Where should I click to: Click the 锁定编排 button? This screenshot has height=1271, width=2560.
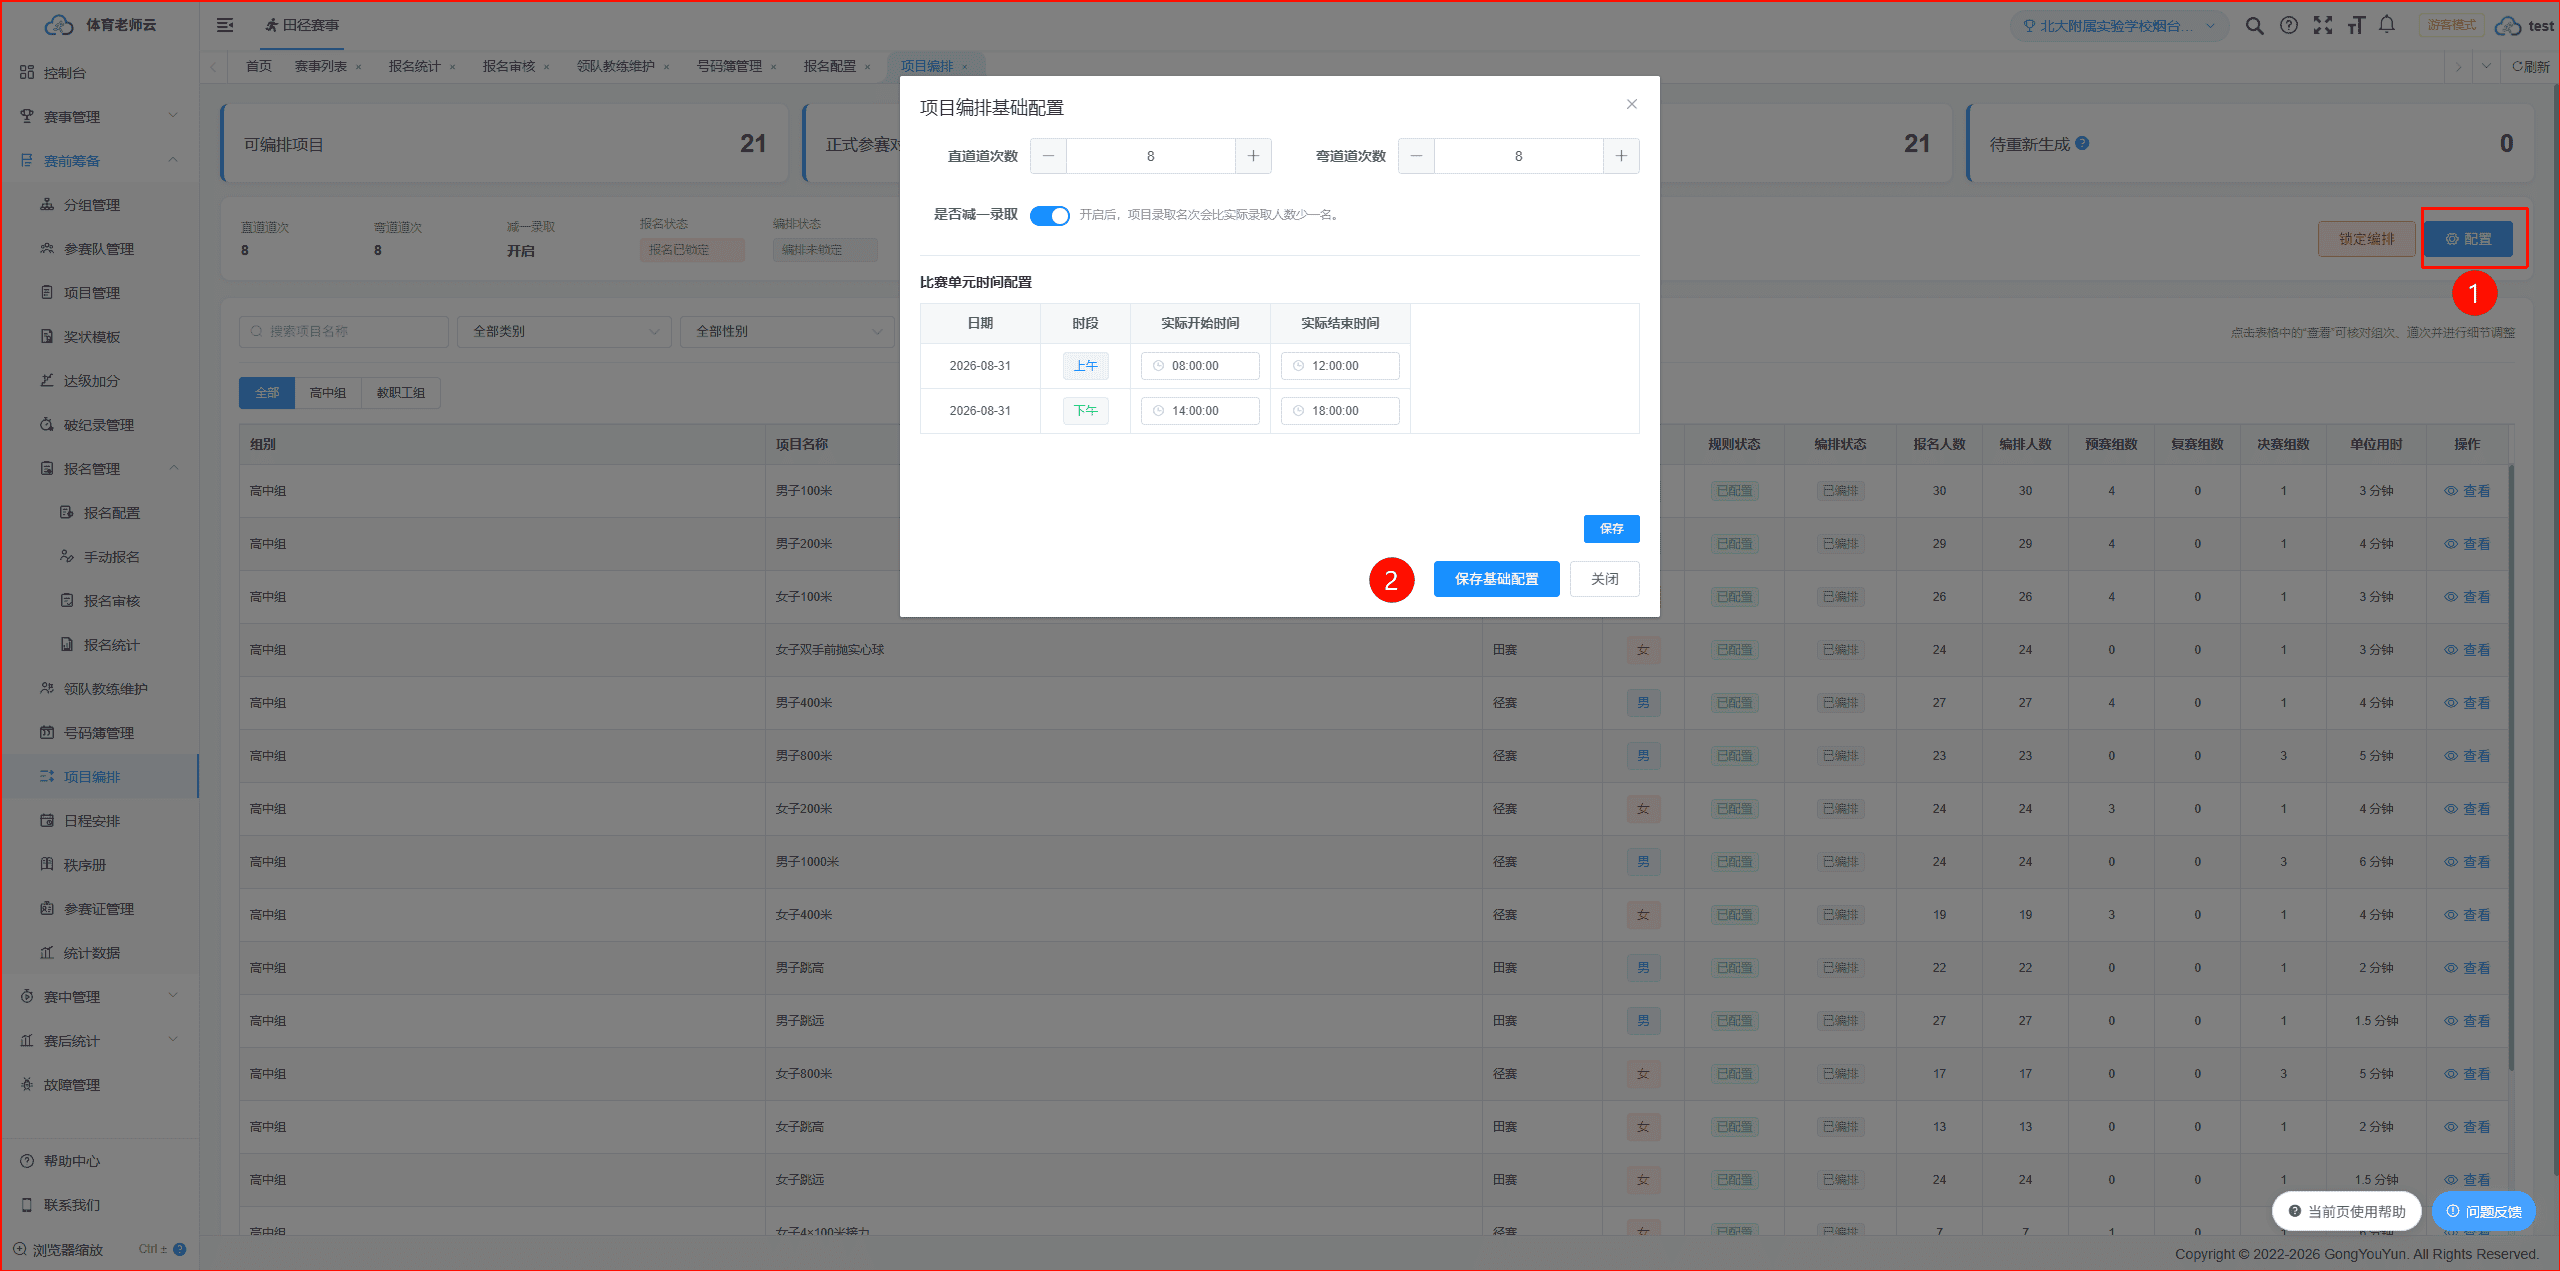pyautogui.click(x=2367, y=239)
